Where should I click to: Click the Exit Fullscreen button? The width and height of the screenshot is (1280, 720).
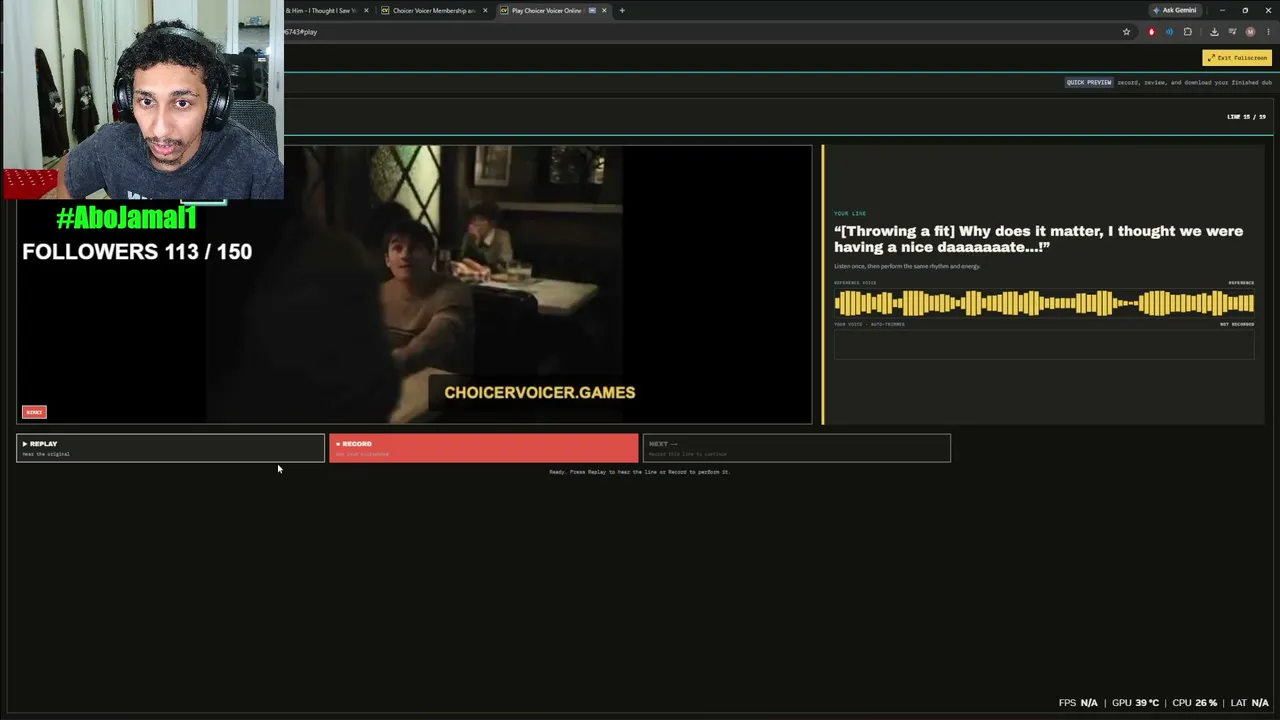point(1237,58)
